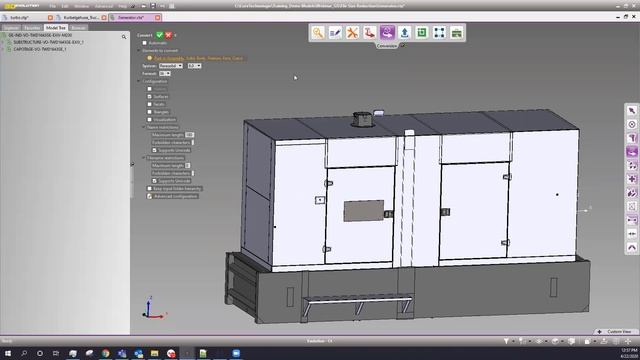The image size is (640, 360).
Task: Switch to the Kurbelgehäuse document tab
Action: (81, 18)
